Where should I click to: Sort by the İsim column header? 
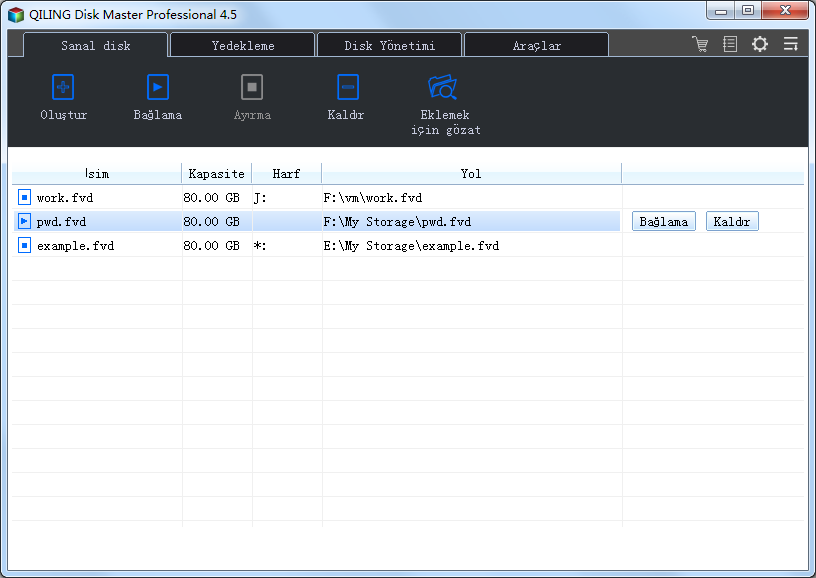97,174
